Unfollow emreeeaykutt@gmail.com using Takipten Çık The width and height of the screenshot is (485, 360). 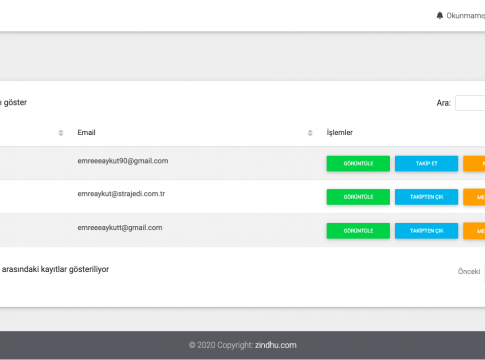[x=426, y=231]
